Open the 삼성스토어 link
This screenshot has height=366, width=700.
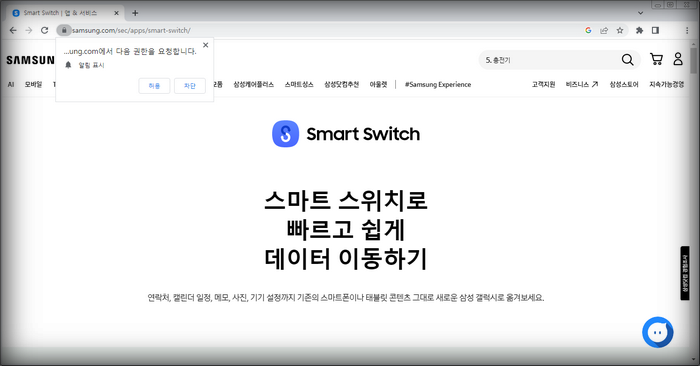(624, 84)
